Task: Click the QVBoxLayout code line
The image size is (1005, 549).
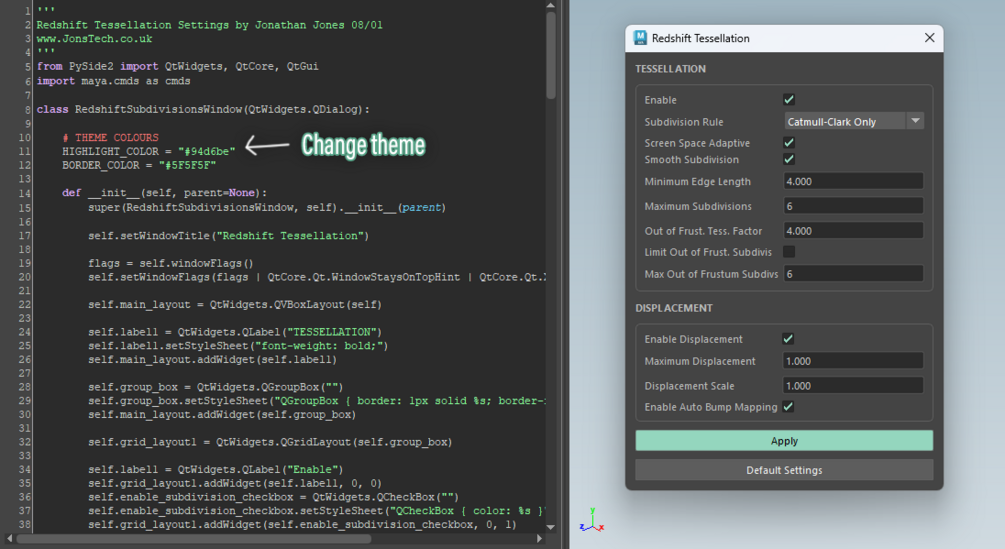Action: click(235, 304)
